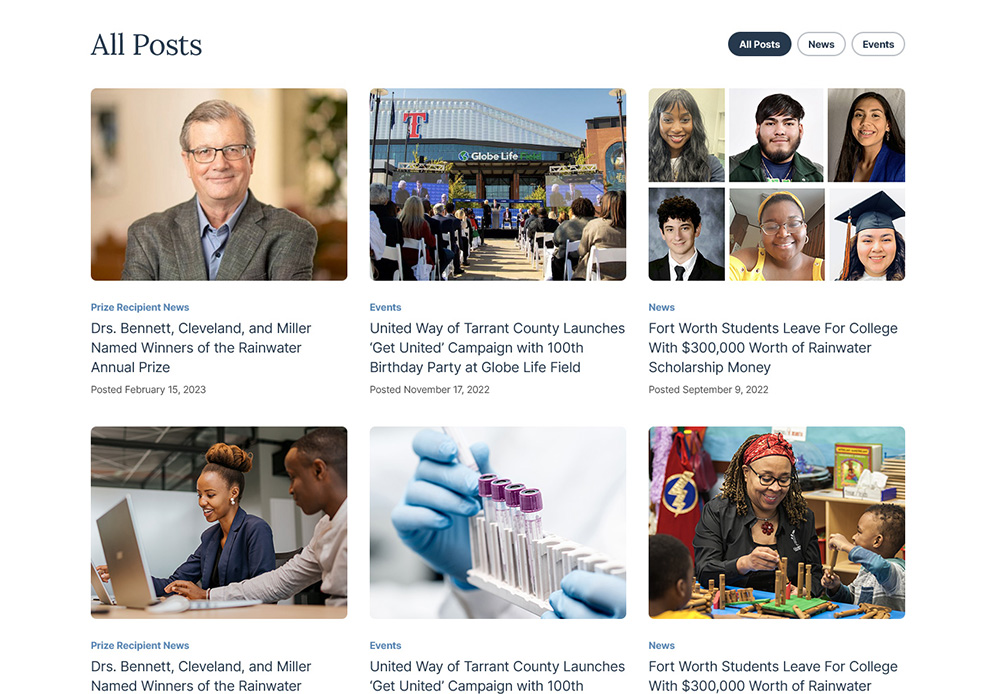
Task: Click Prize Recipient News label below the glasses man photo
Action: click(140, 307)
